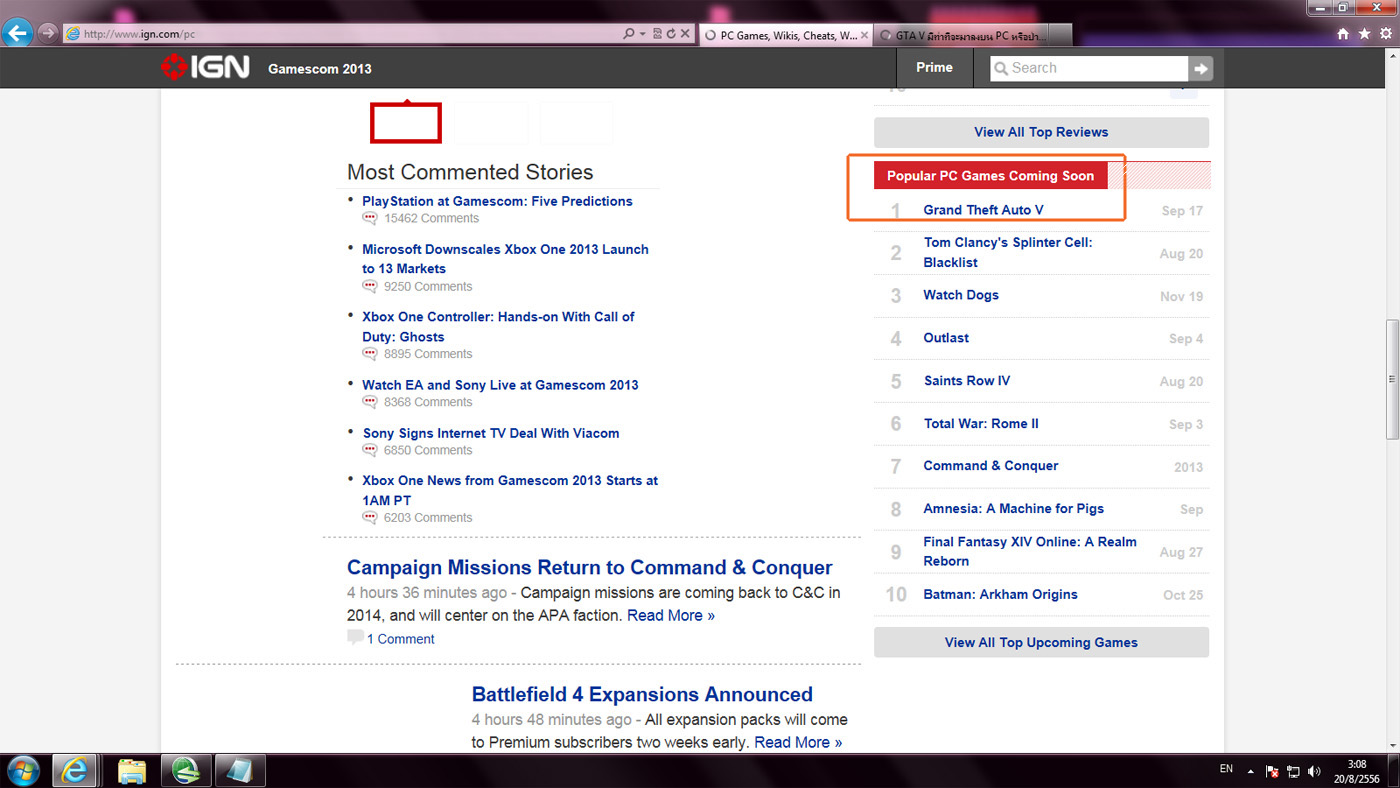Open PlayStation at Gamescom: Five Predictions story
This screenshot has height=788, width=1400.
point(497,201)
